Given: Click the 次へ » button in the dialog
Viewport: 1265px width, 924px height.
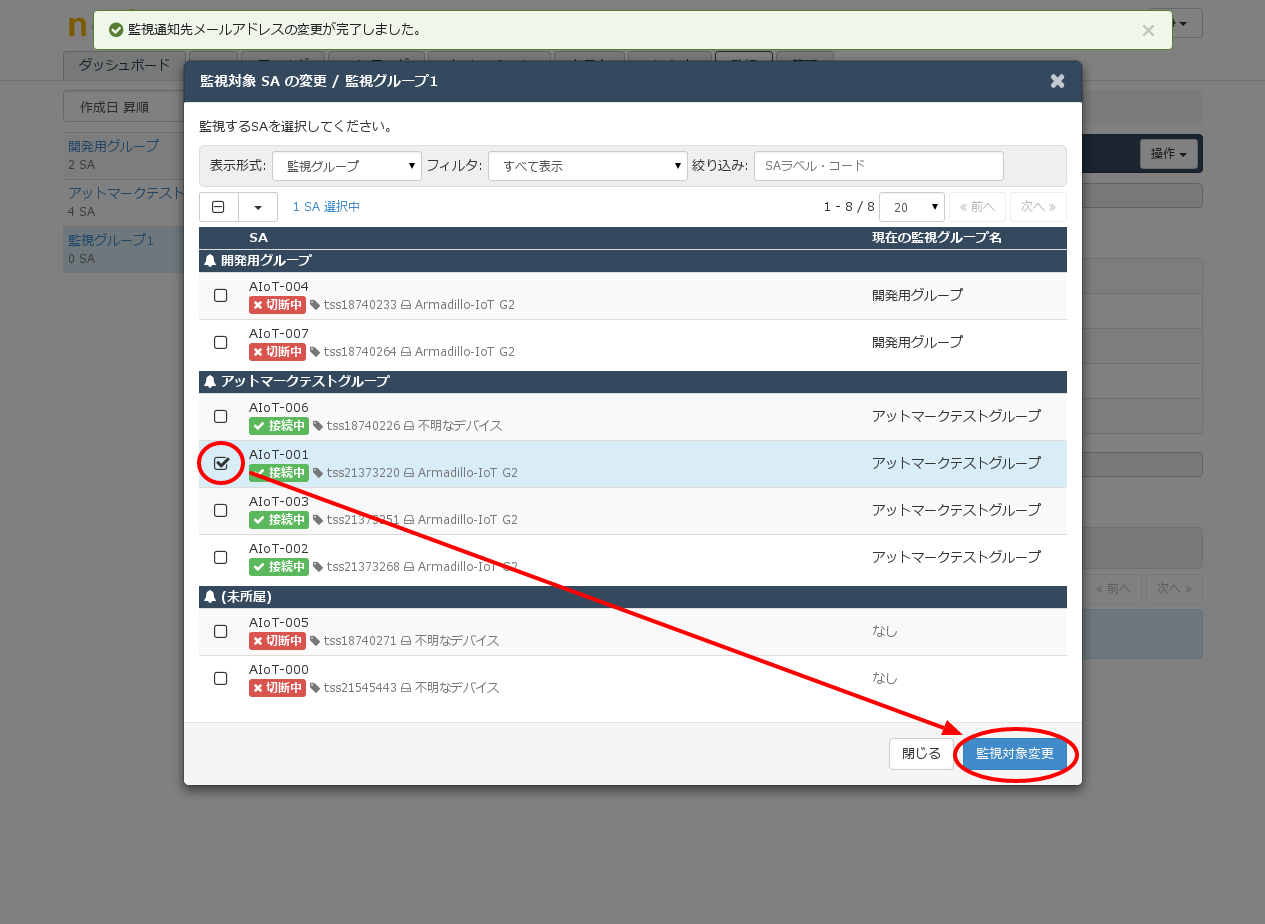Looking at the screenshot, I should click(1038, 207).
